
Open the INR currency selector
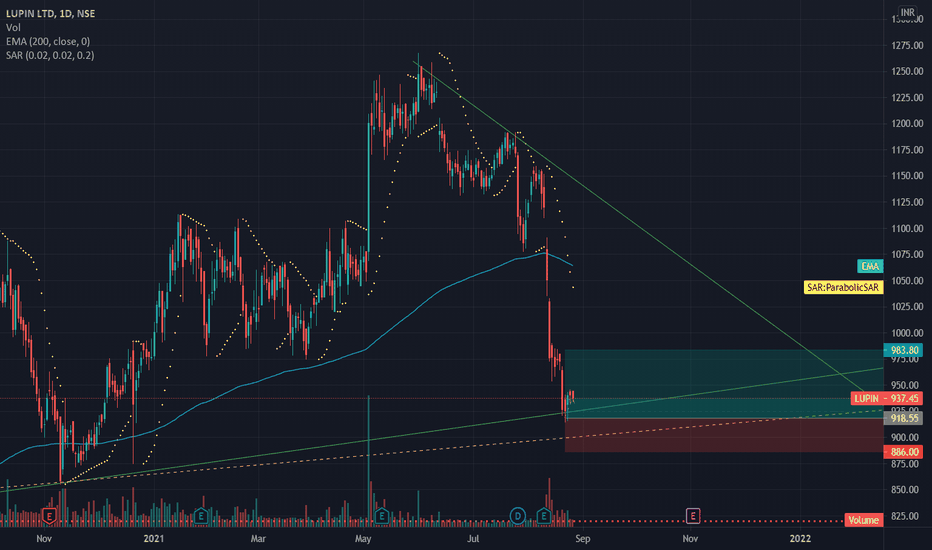[907, 12]
